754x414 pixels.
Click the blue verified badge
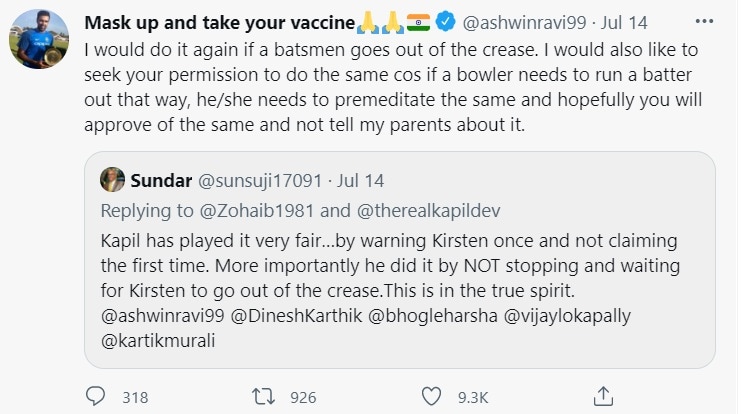click(445, 22)
